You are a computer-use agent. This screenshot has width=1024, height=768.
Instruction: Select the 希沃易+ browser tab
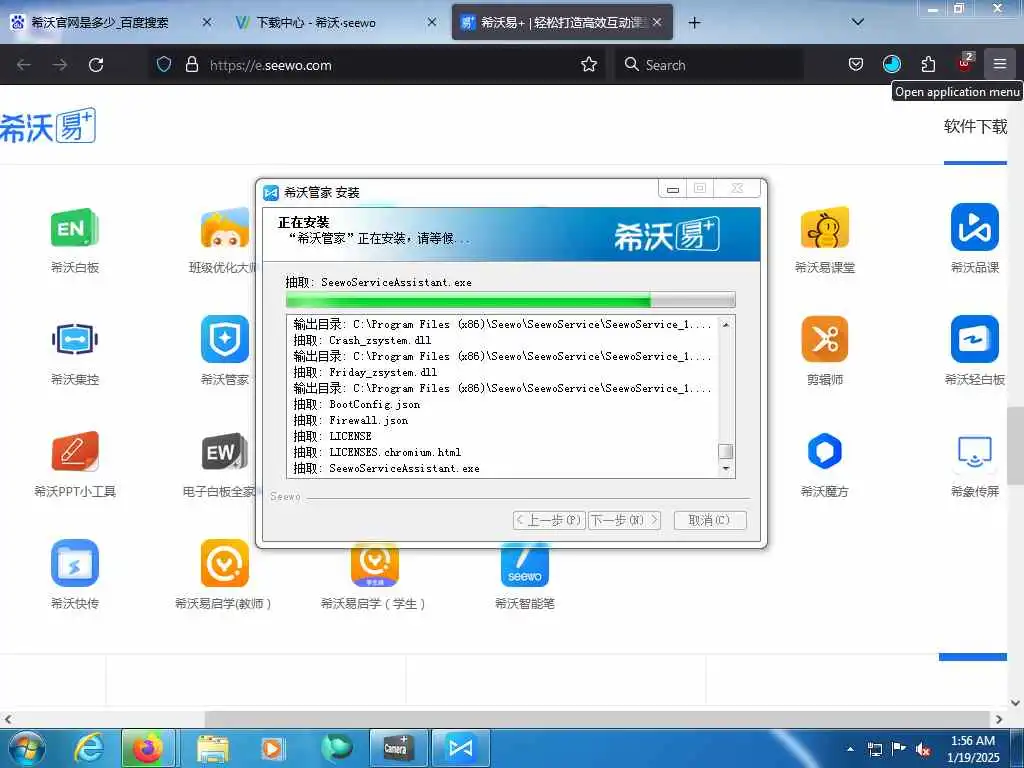pos(562,22)
